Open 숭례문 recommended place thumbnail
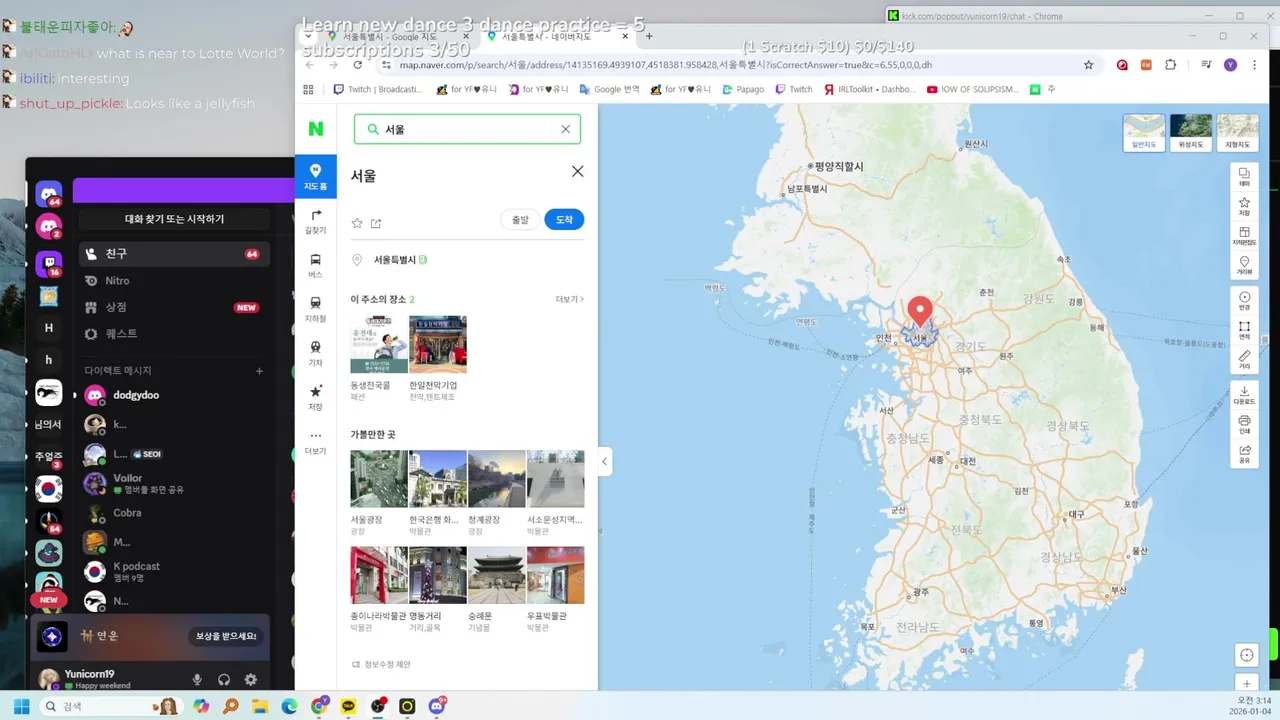The width and height of the screenshot is (1280, 720). coord(497,575)
